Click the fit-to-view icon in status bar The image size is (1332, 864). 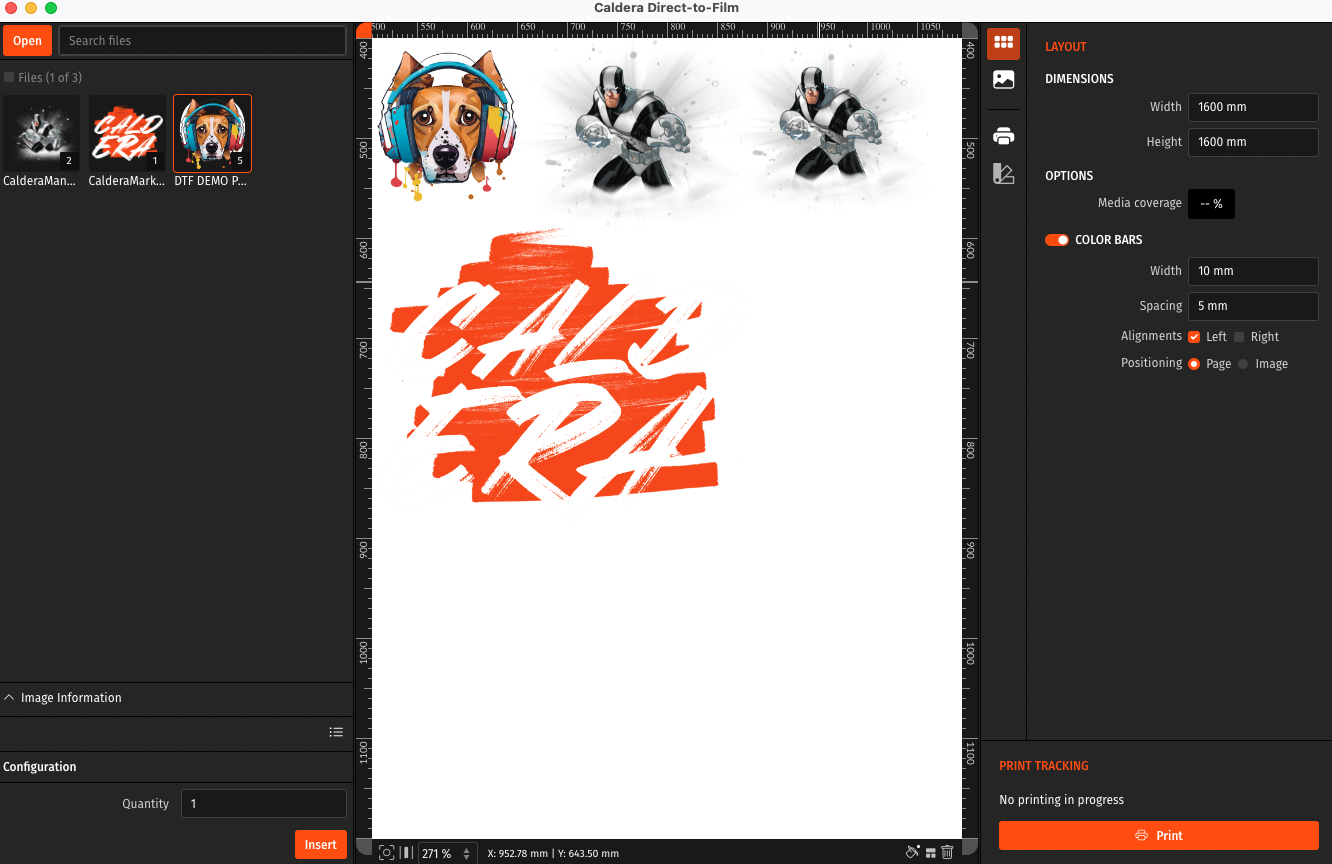[x=386, y=853]
